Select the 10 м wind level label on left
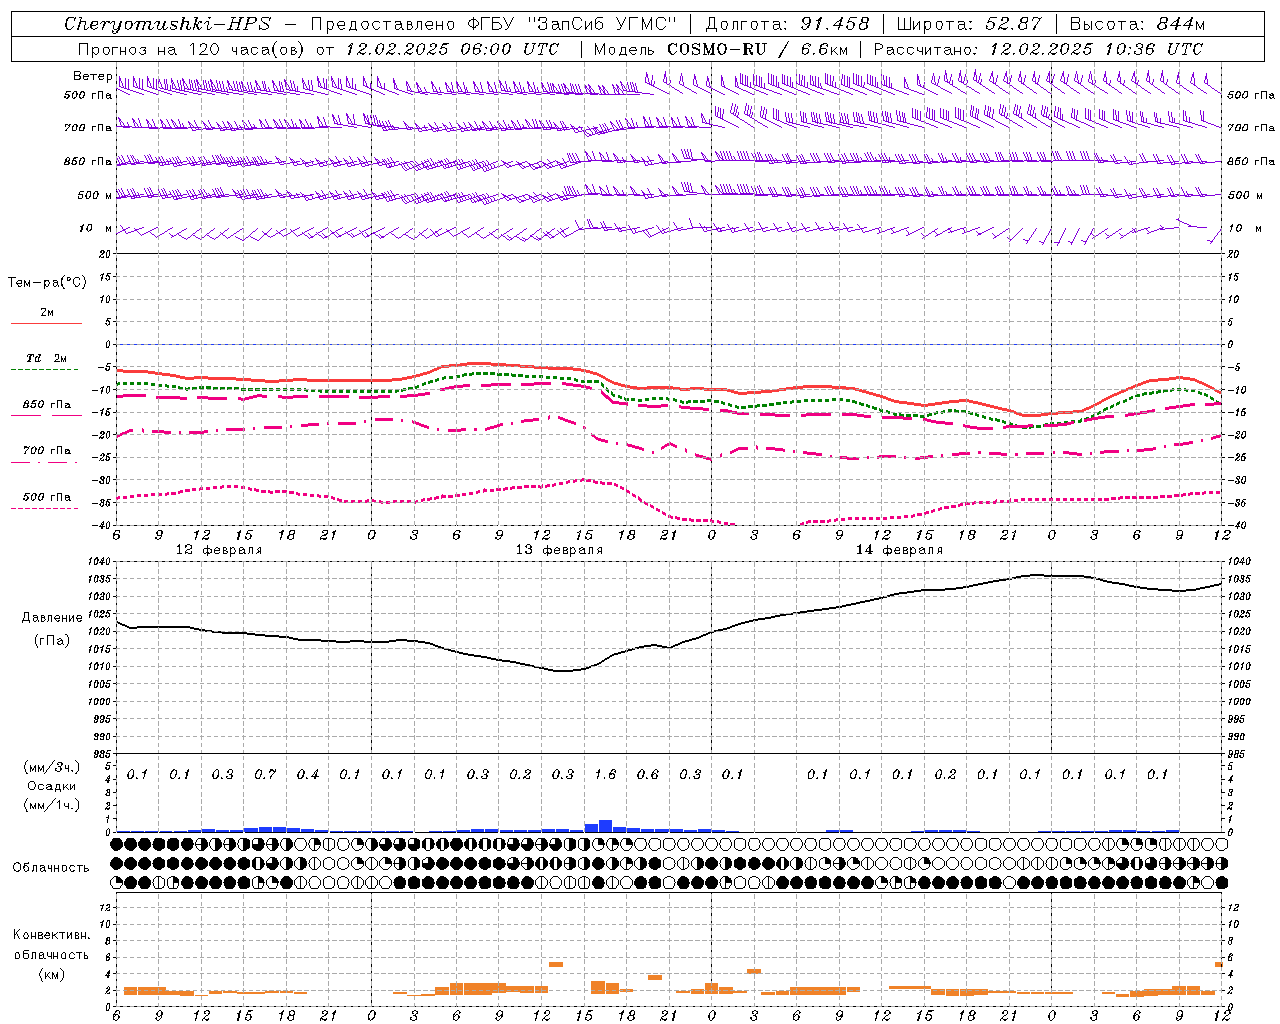Screen dimensions: 1280x1024 click(95, 228)
